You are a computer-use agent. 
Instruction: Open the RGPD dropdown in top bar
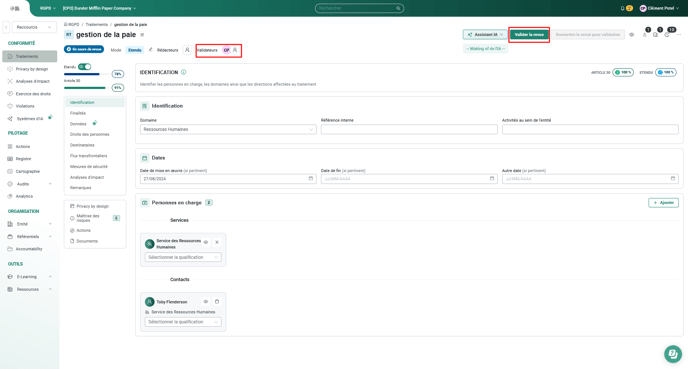[47, 8]
